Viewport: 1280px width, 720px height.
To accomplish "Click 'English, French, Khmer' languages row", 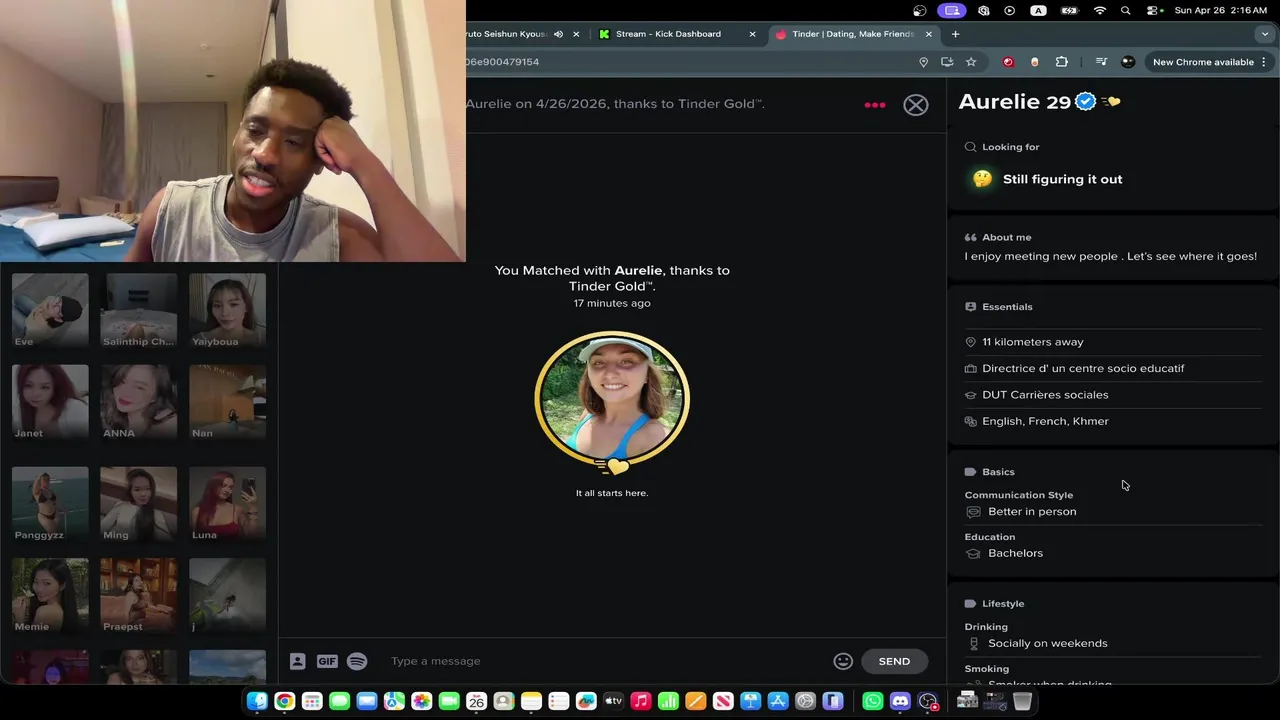I will (x=1112, y=421).
